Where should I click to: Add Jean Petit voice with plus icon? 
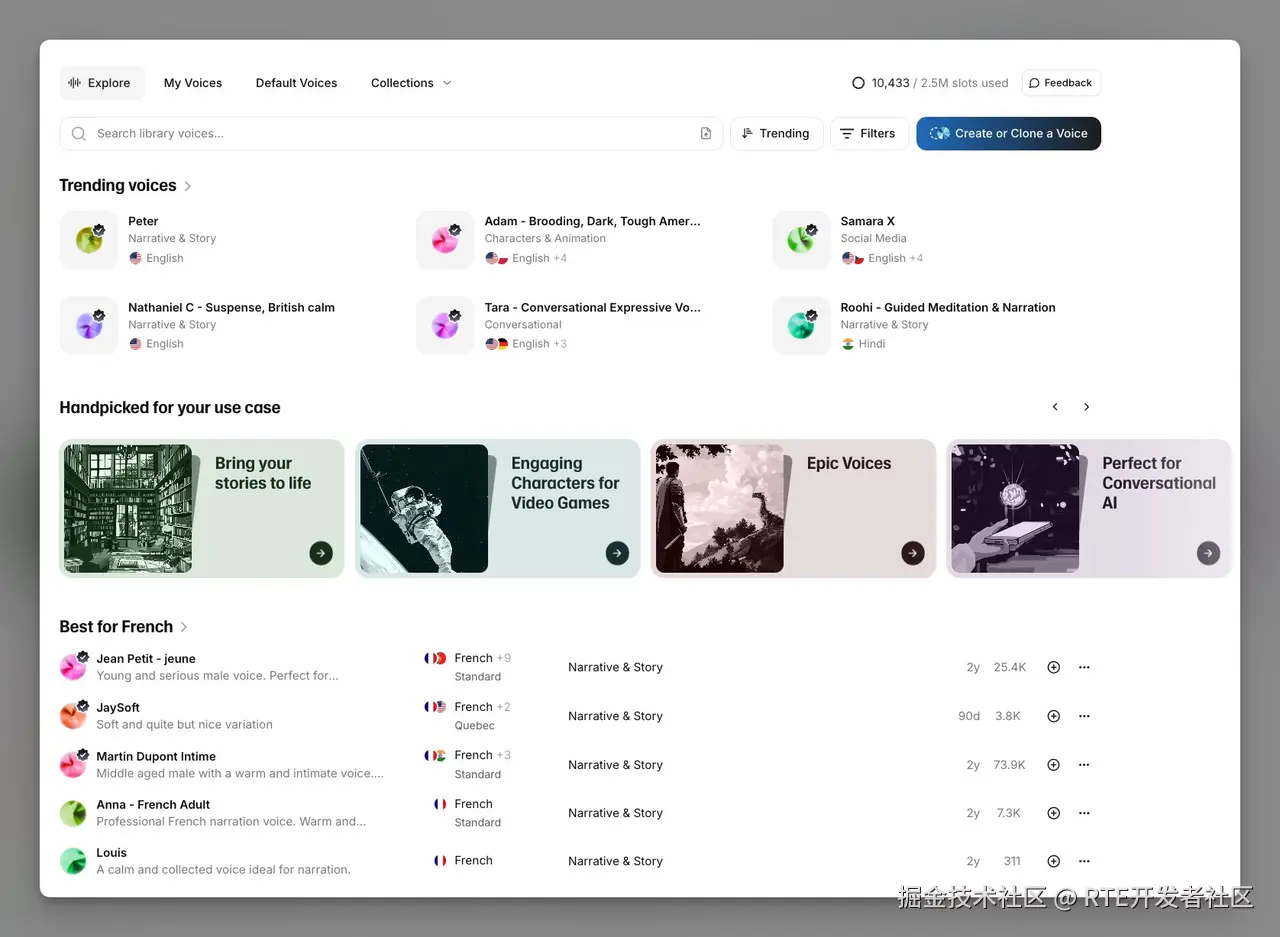pyautogui.click(x=1053, y=667)
